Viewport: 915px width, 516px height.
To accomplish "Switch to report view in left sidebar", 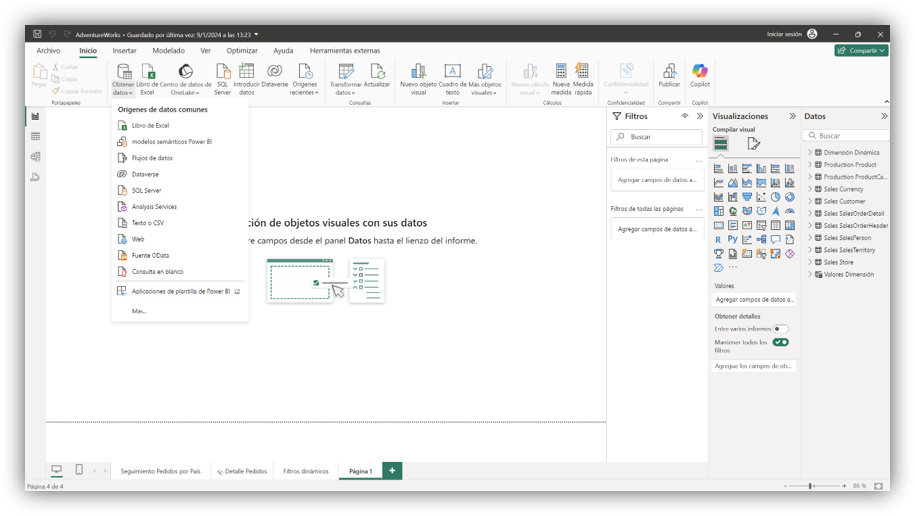I will [36, 116].
